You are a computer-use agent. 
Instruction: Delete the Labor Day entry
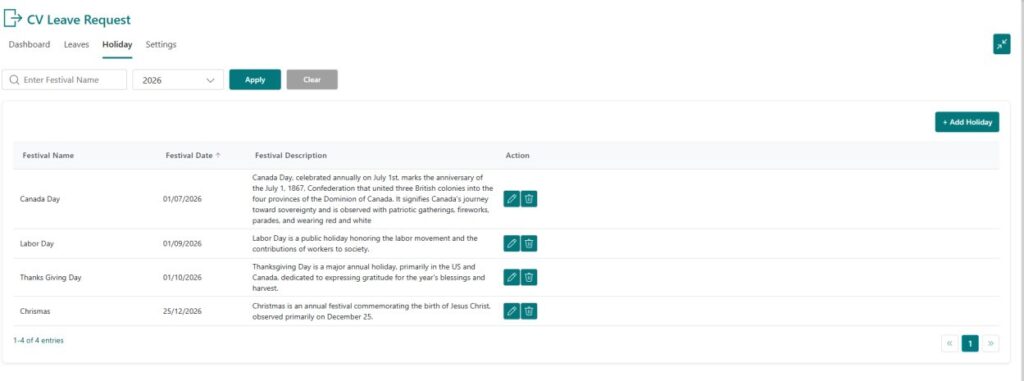tap(529, 243)
